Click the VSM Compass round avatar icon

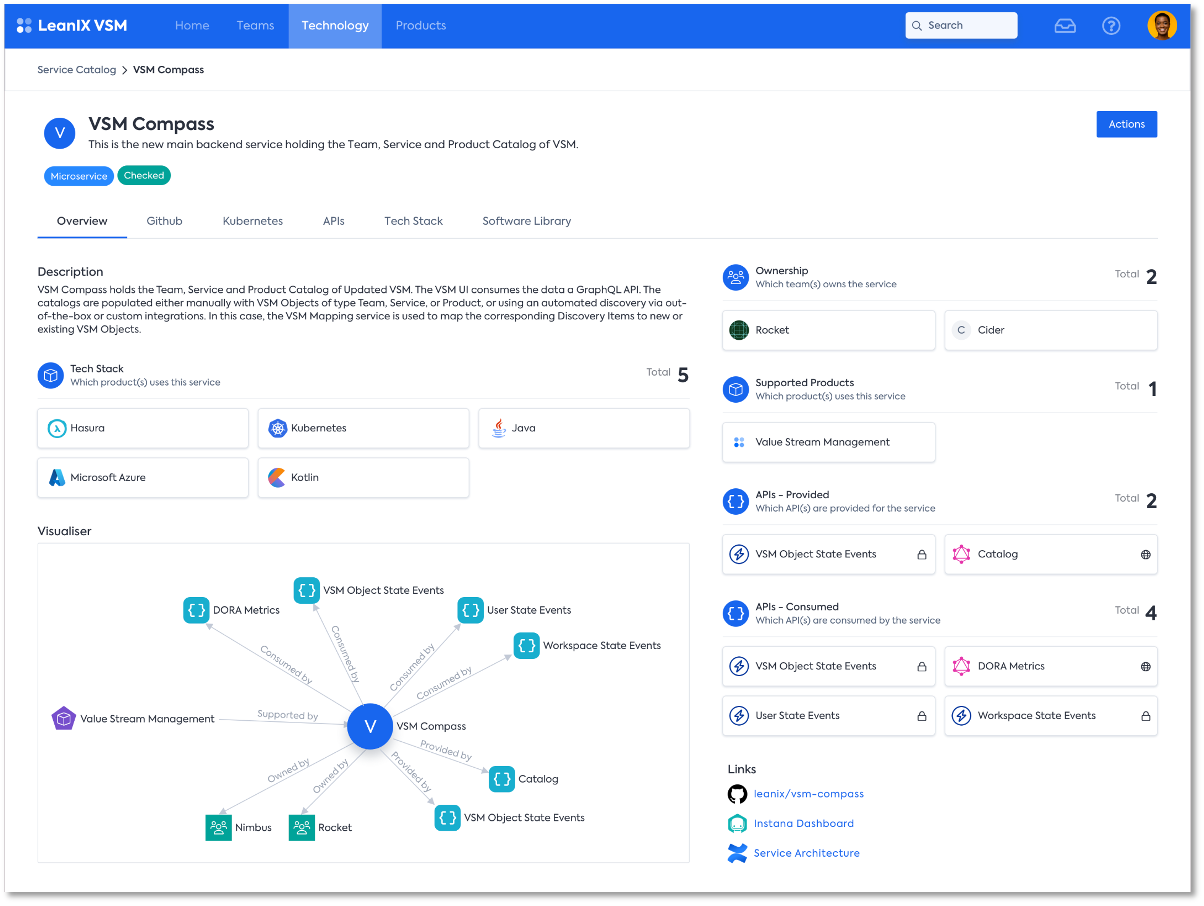click(x=60, y=133)
